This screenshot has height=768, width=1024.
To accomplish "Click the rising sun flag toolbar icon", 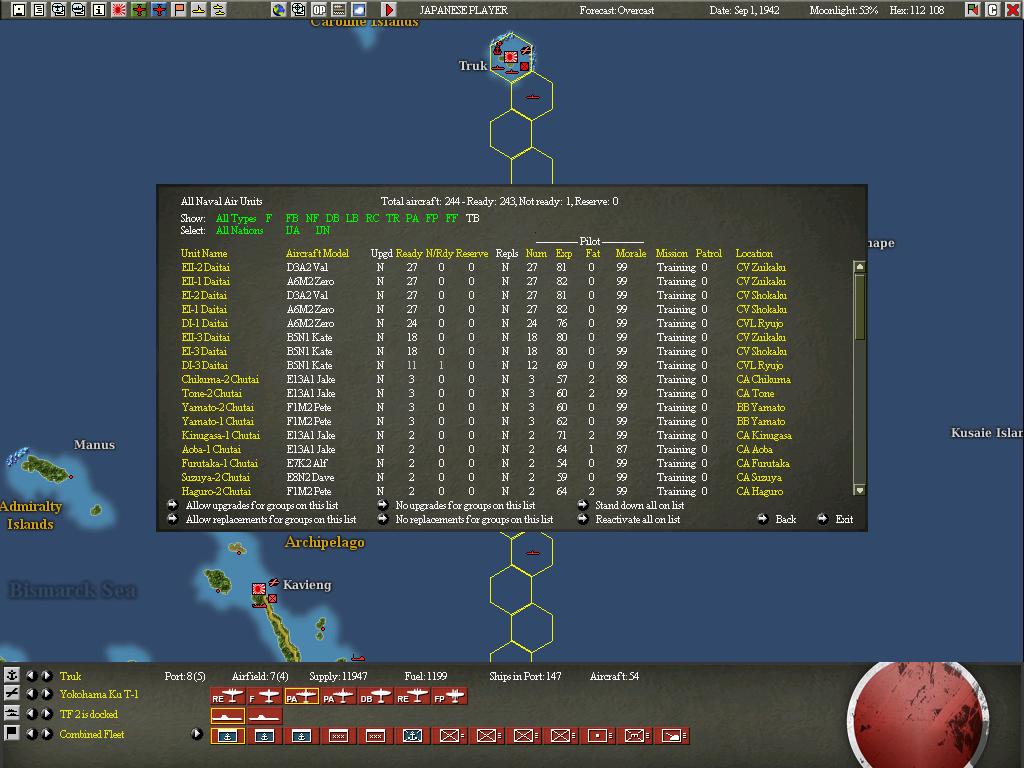I will point(119,9).
